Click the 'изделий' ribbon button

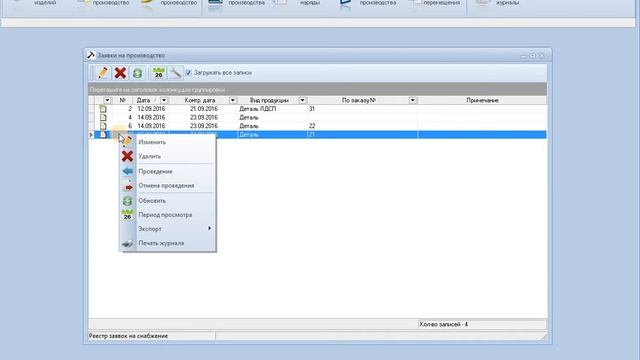pos(45,3)
